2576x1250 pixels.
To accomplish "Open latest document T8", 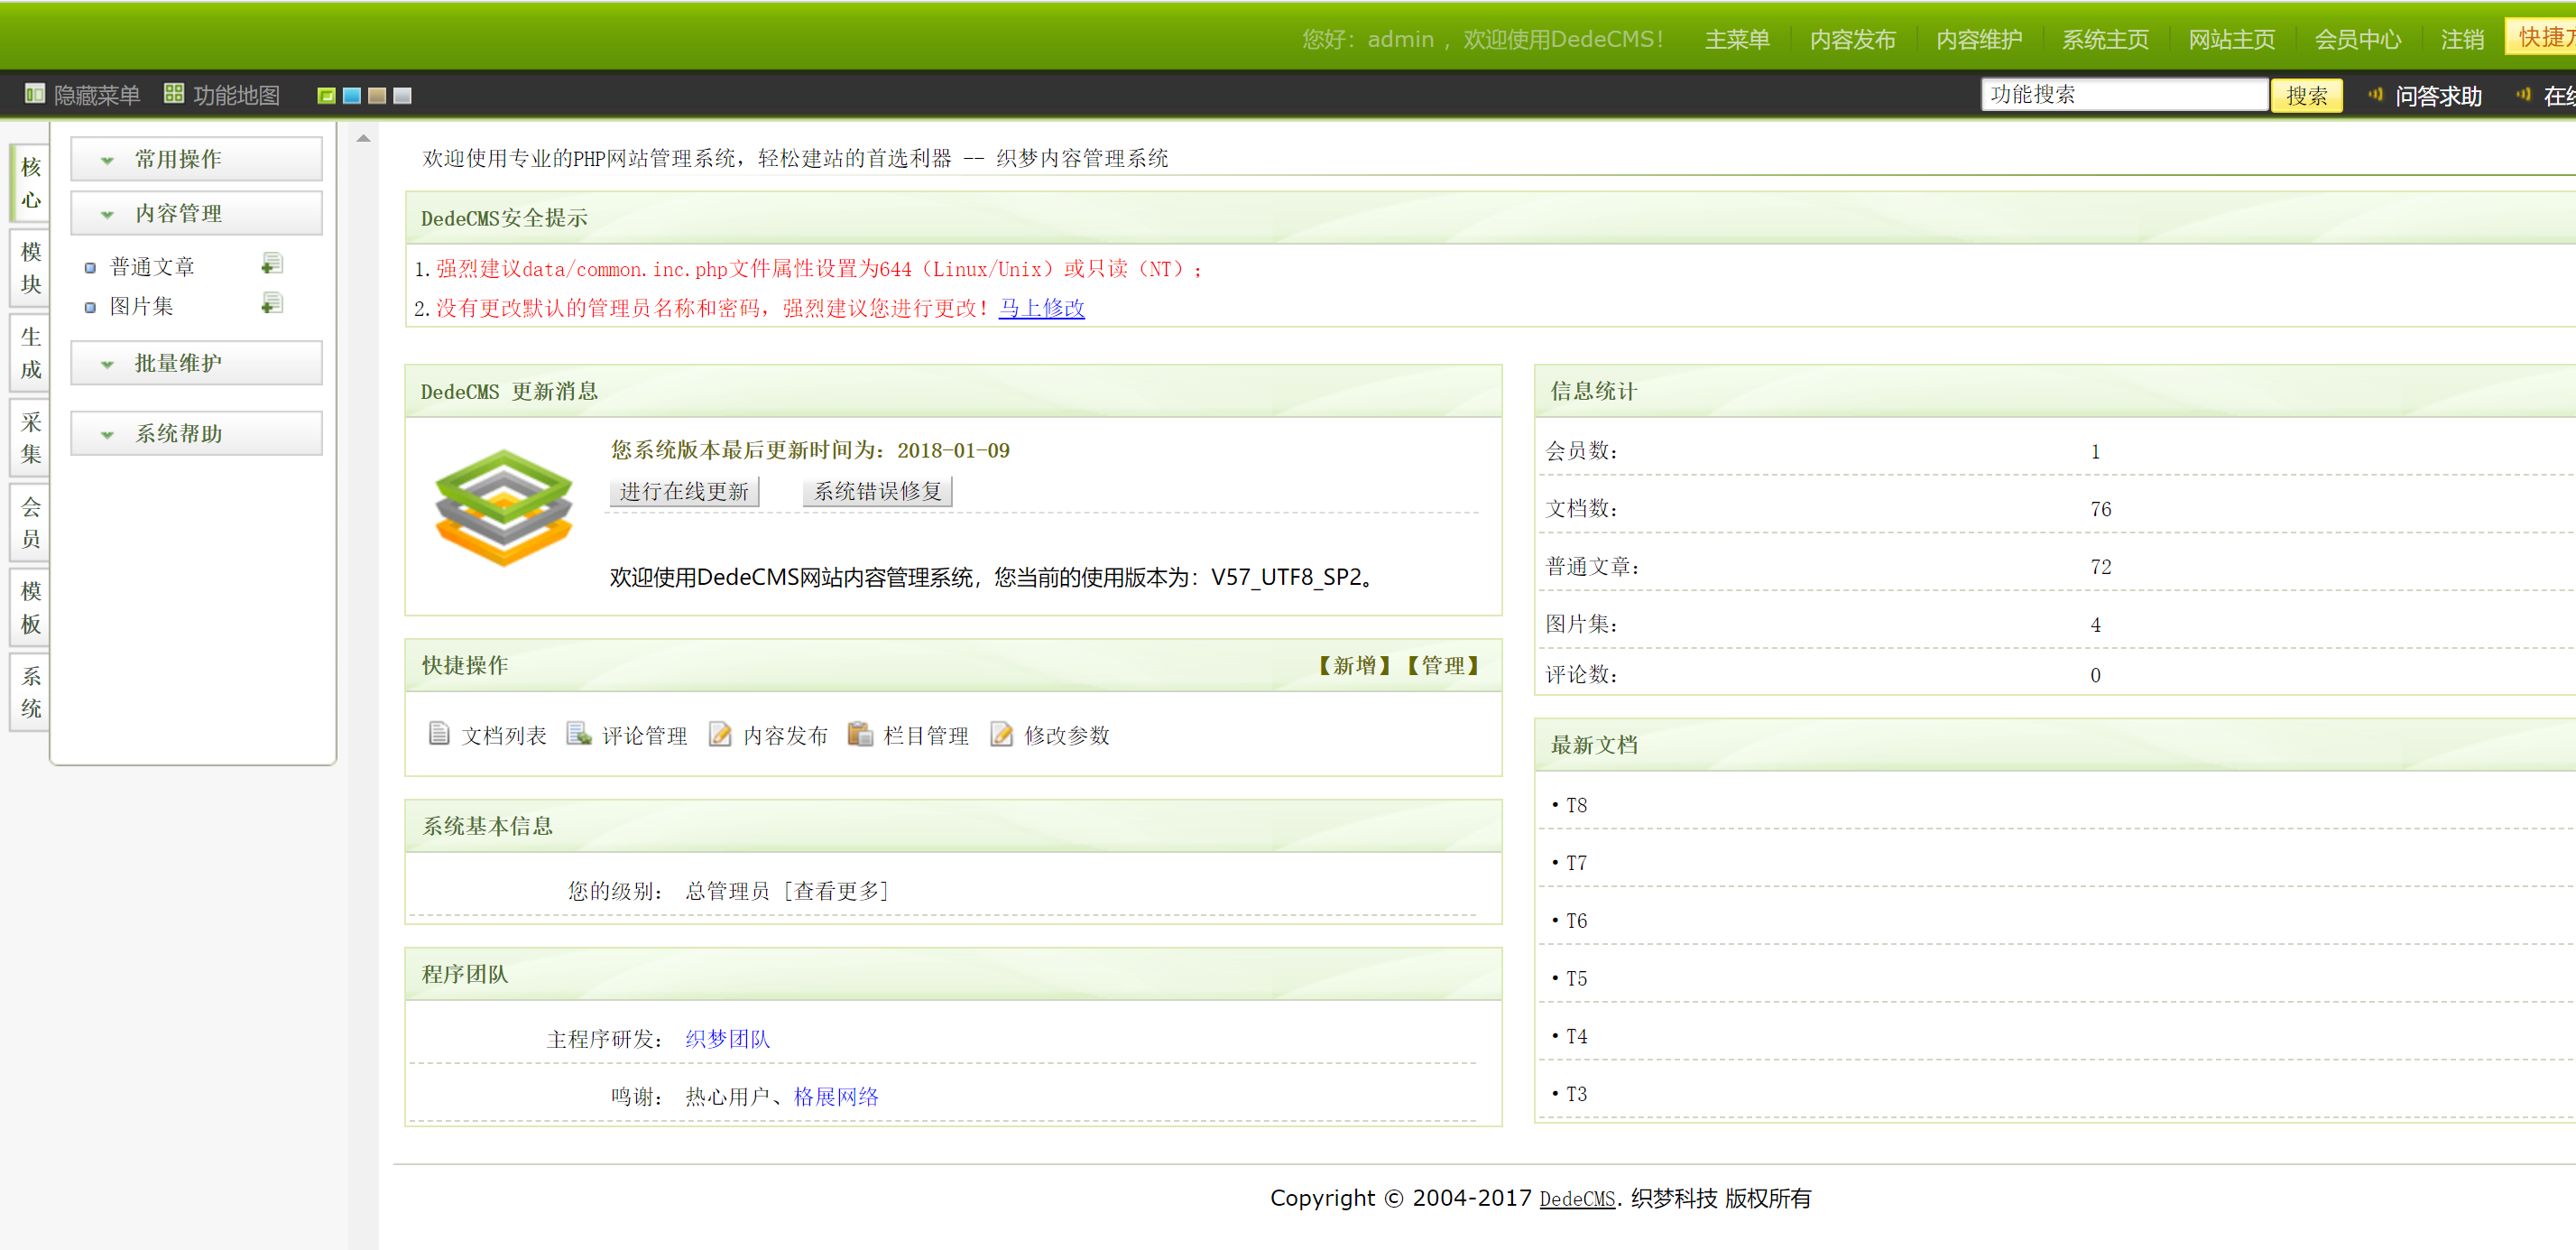I will [x=1576, y=805].
